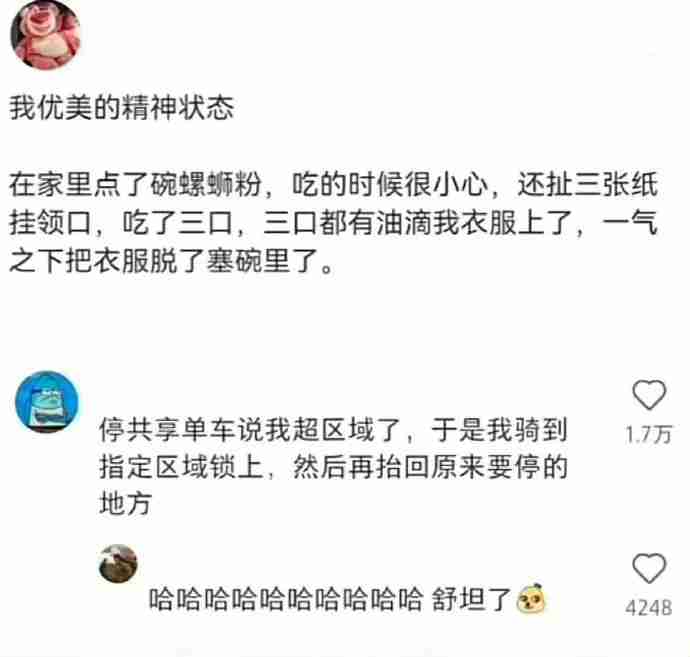690x657 pixels.
Task: Open the small reply author avatar
Action: click(118, 563)
